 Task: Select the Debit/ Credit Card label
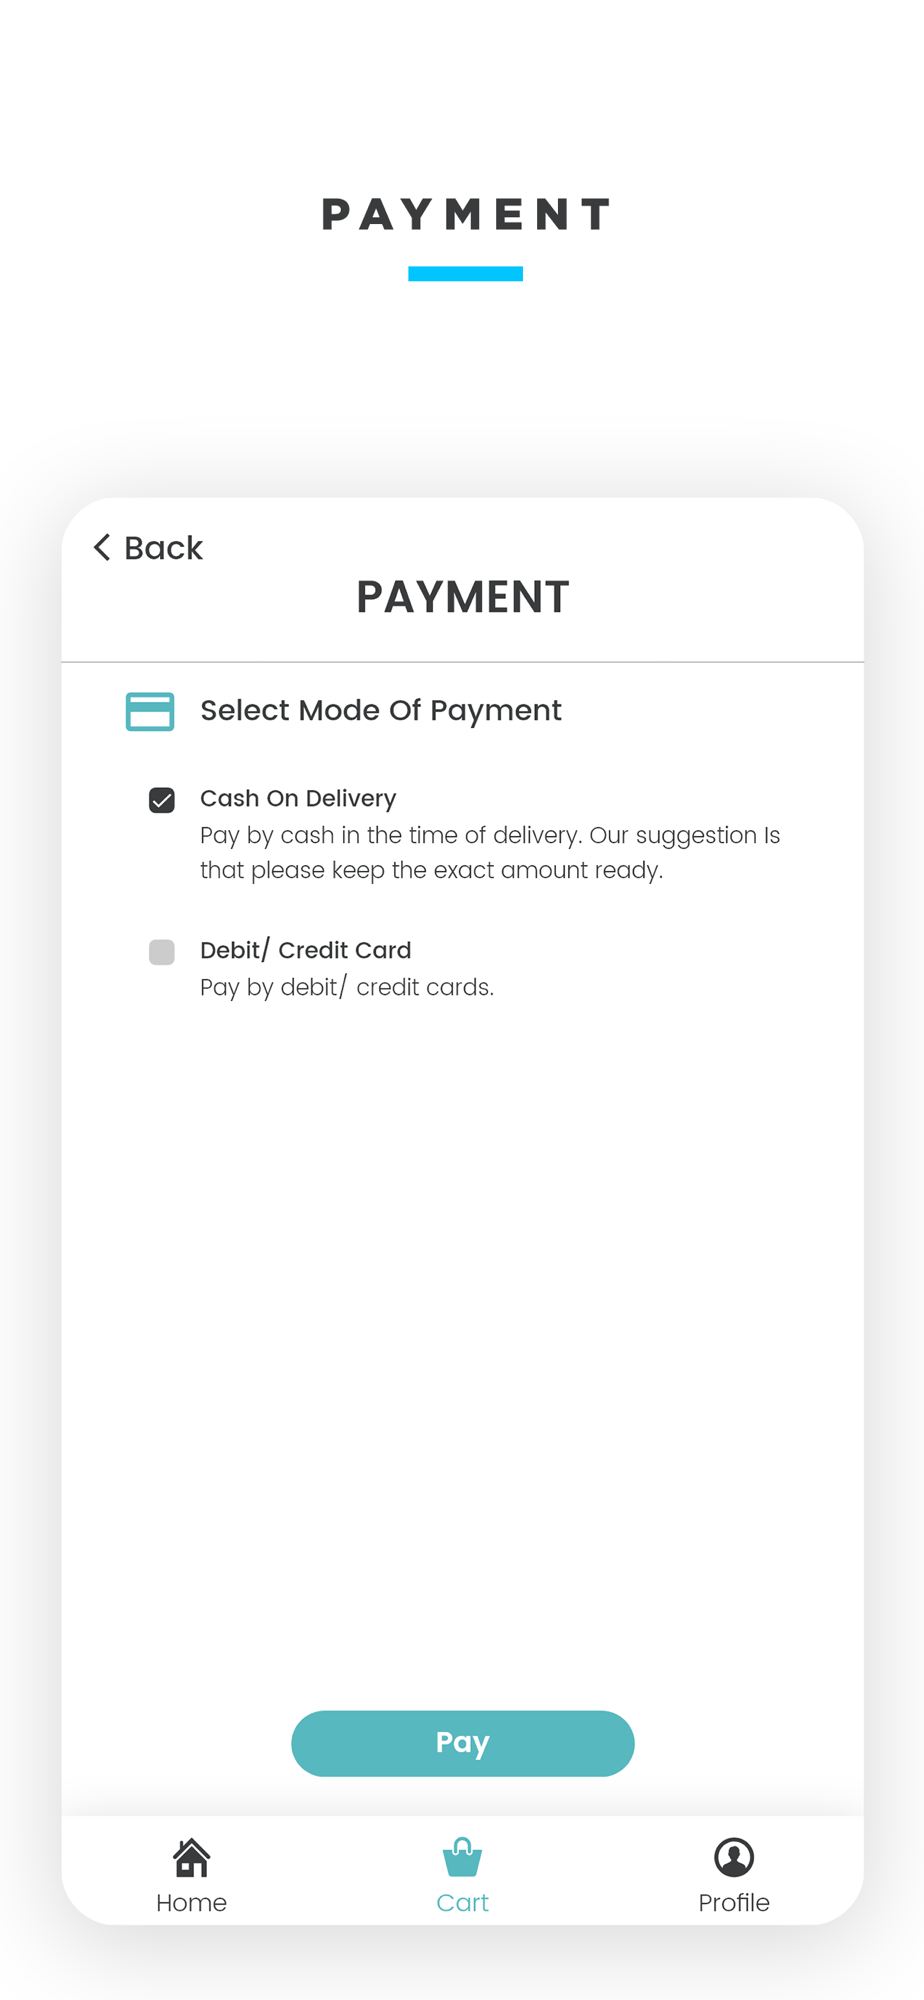[306, 950]
